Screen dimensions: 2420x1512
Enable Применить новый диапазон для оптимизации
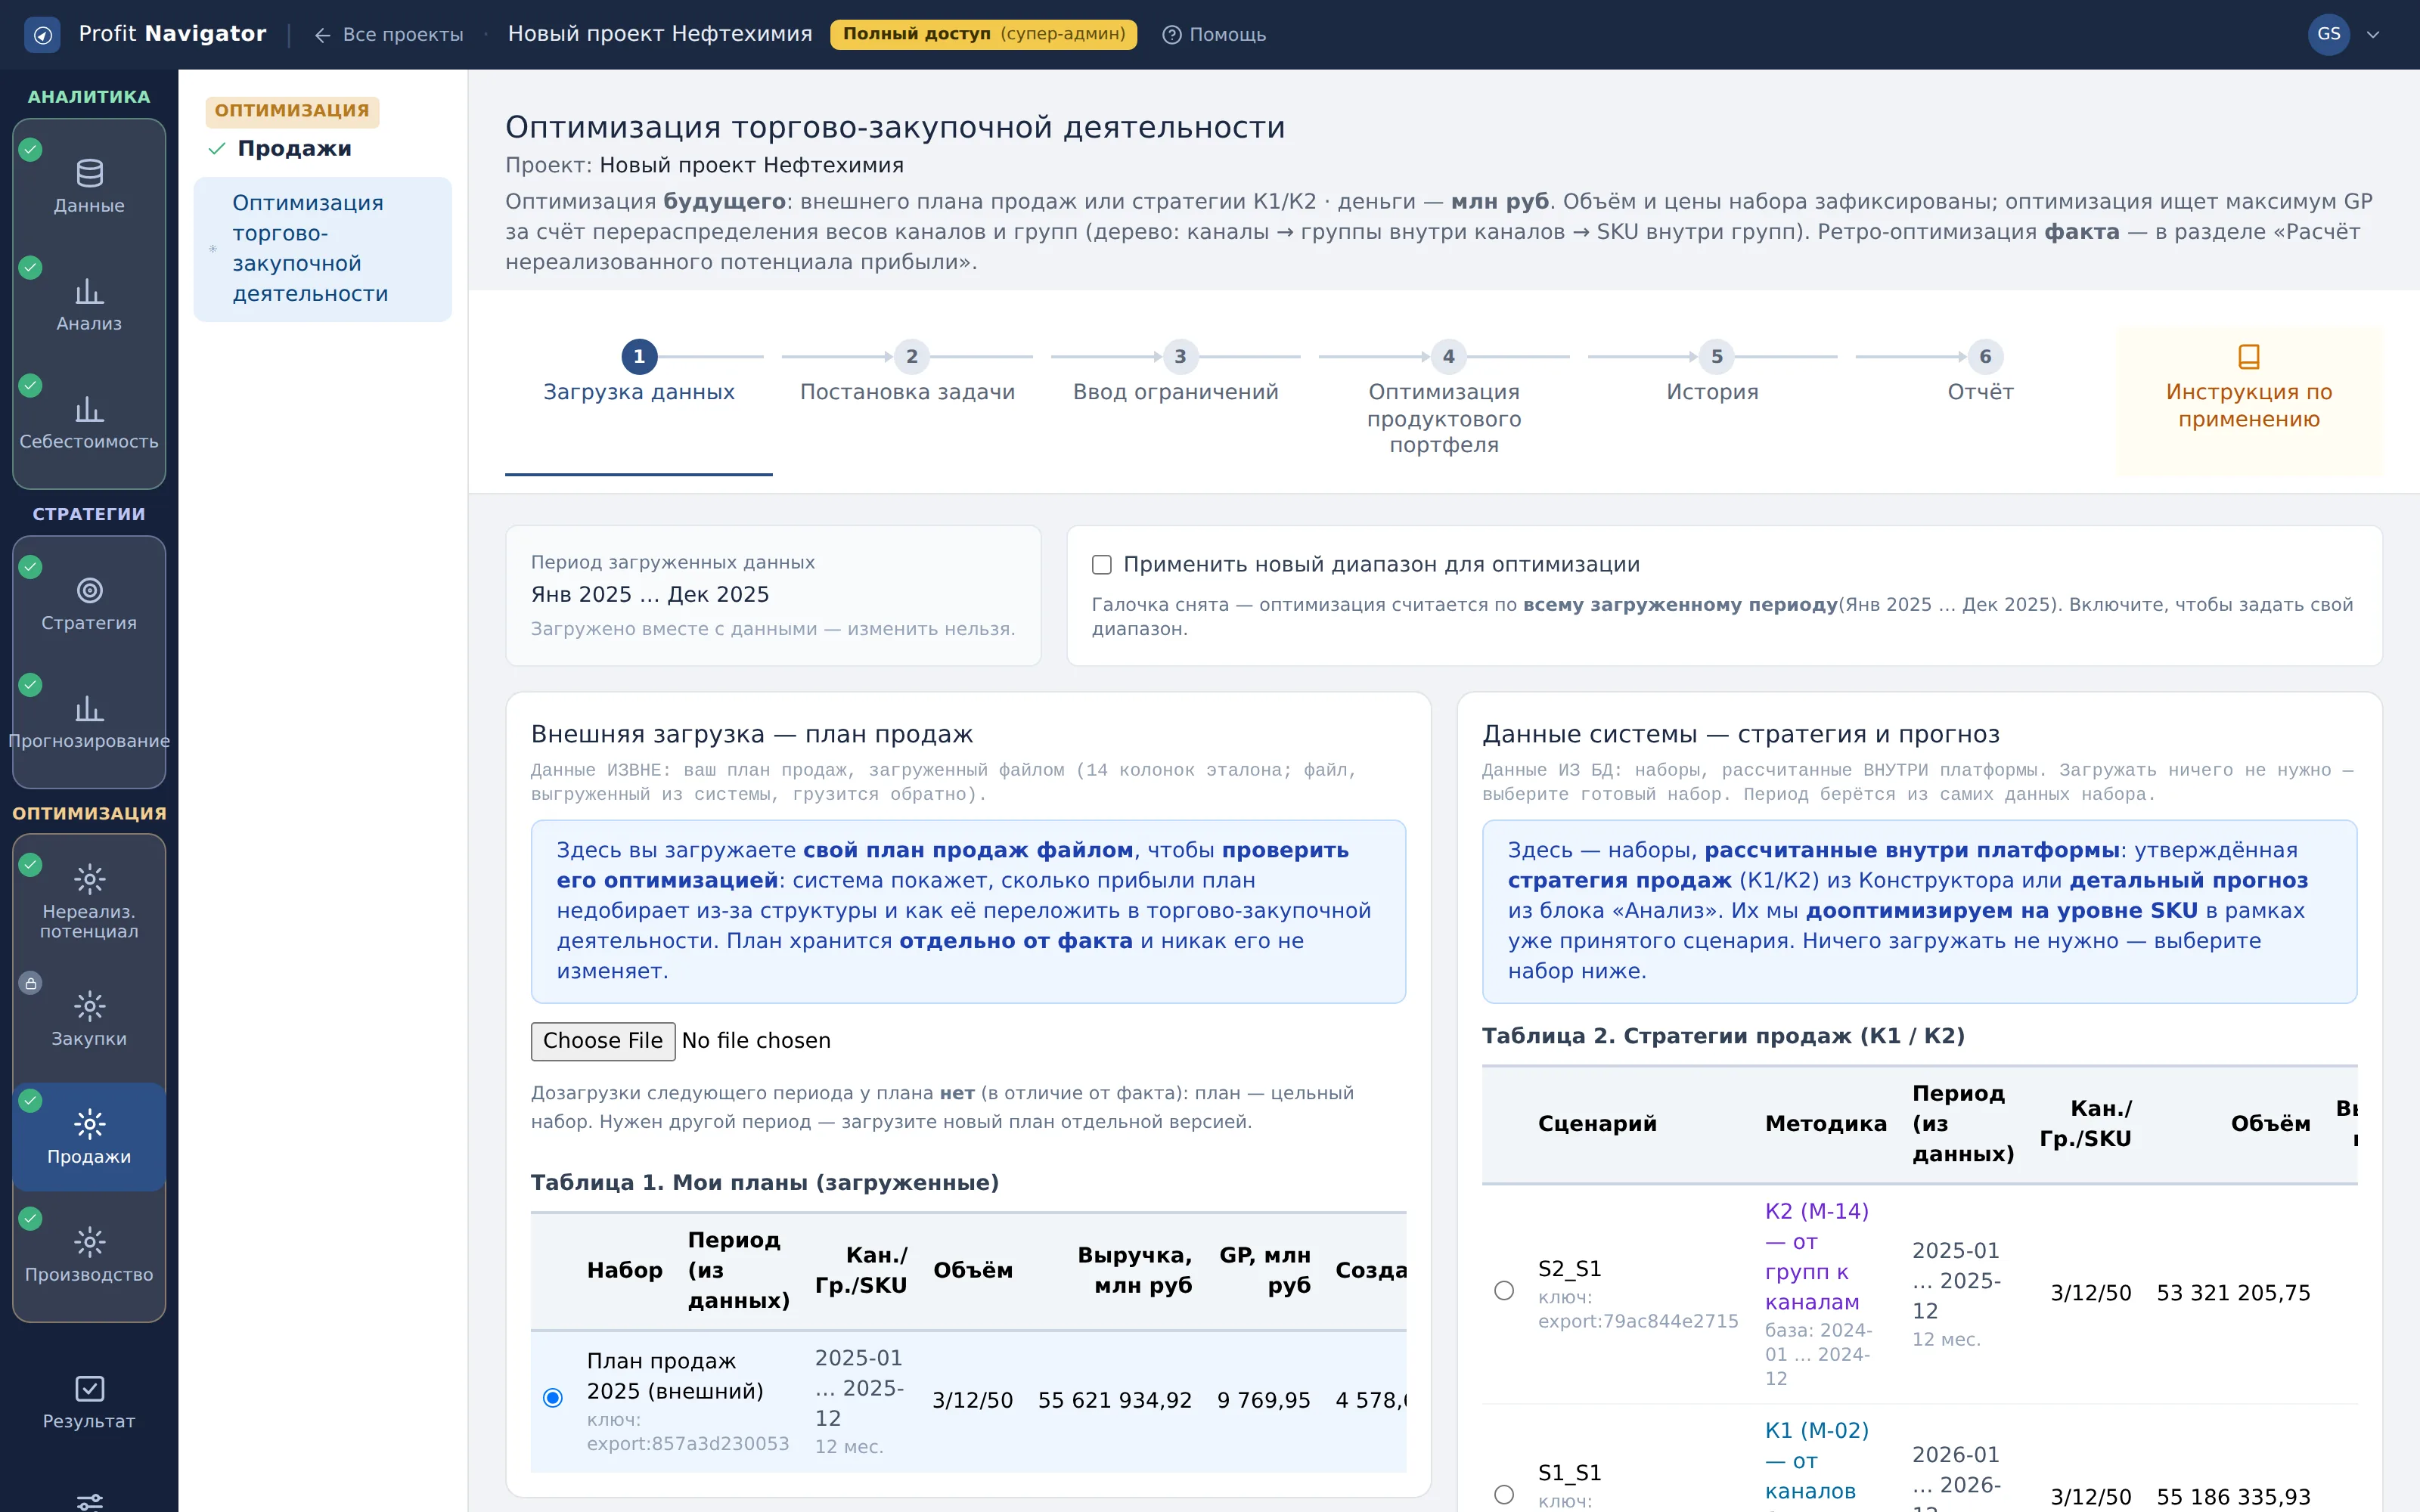[1101, 565]
